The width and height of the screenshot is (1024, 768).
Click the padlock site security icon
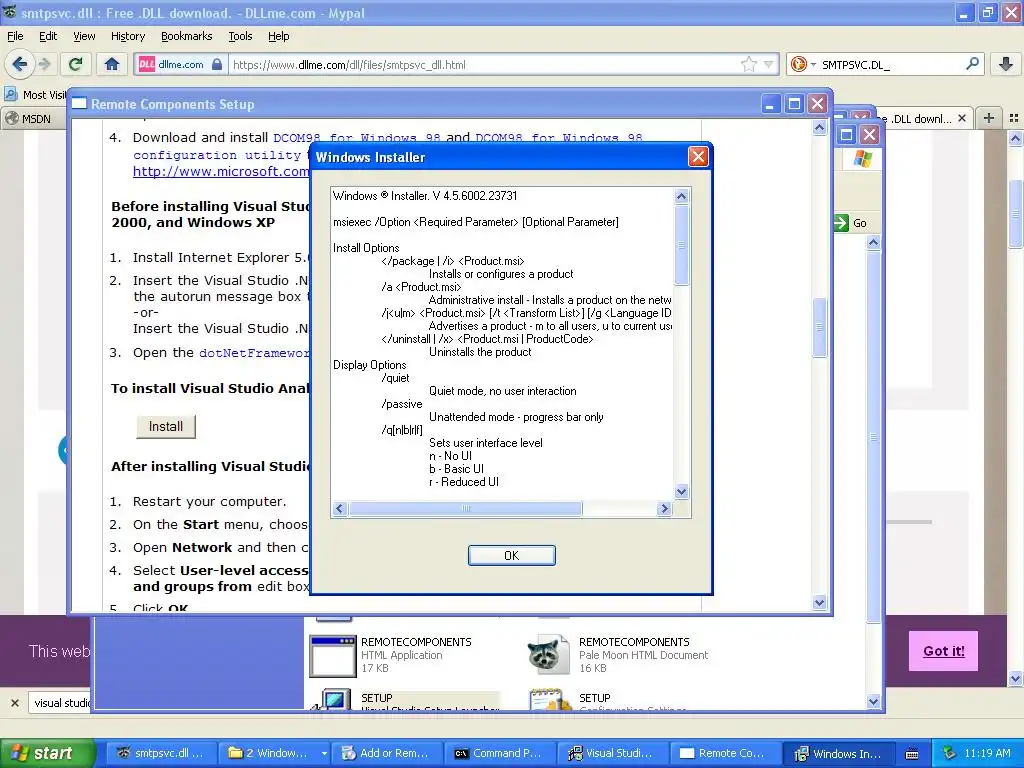(217, 64)
